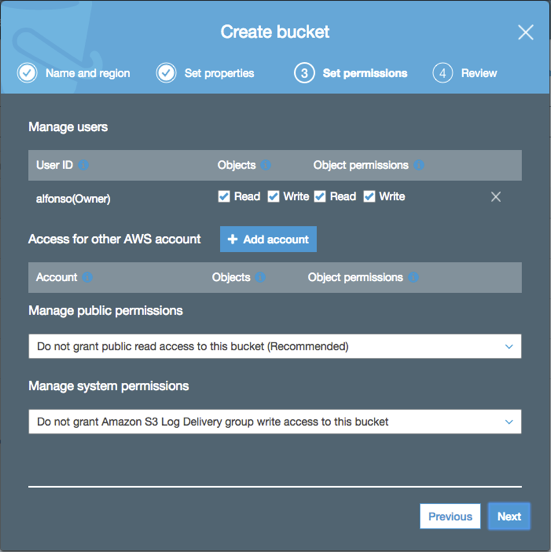This screenshot has height=552, width=551.
Task: Uncheck Objects Write for alfonso
Action: [273, 196]
